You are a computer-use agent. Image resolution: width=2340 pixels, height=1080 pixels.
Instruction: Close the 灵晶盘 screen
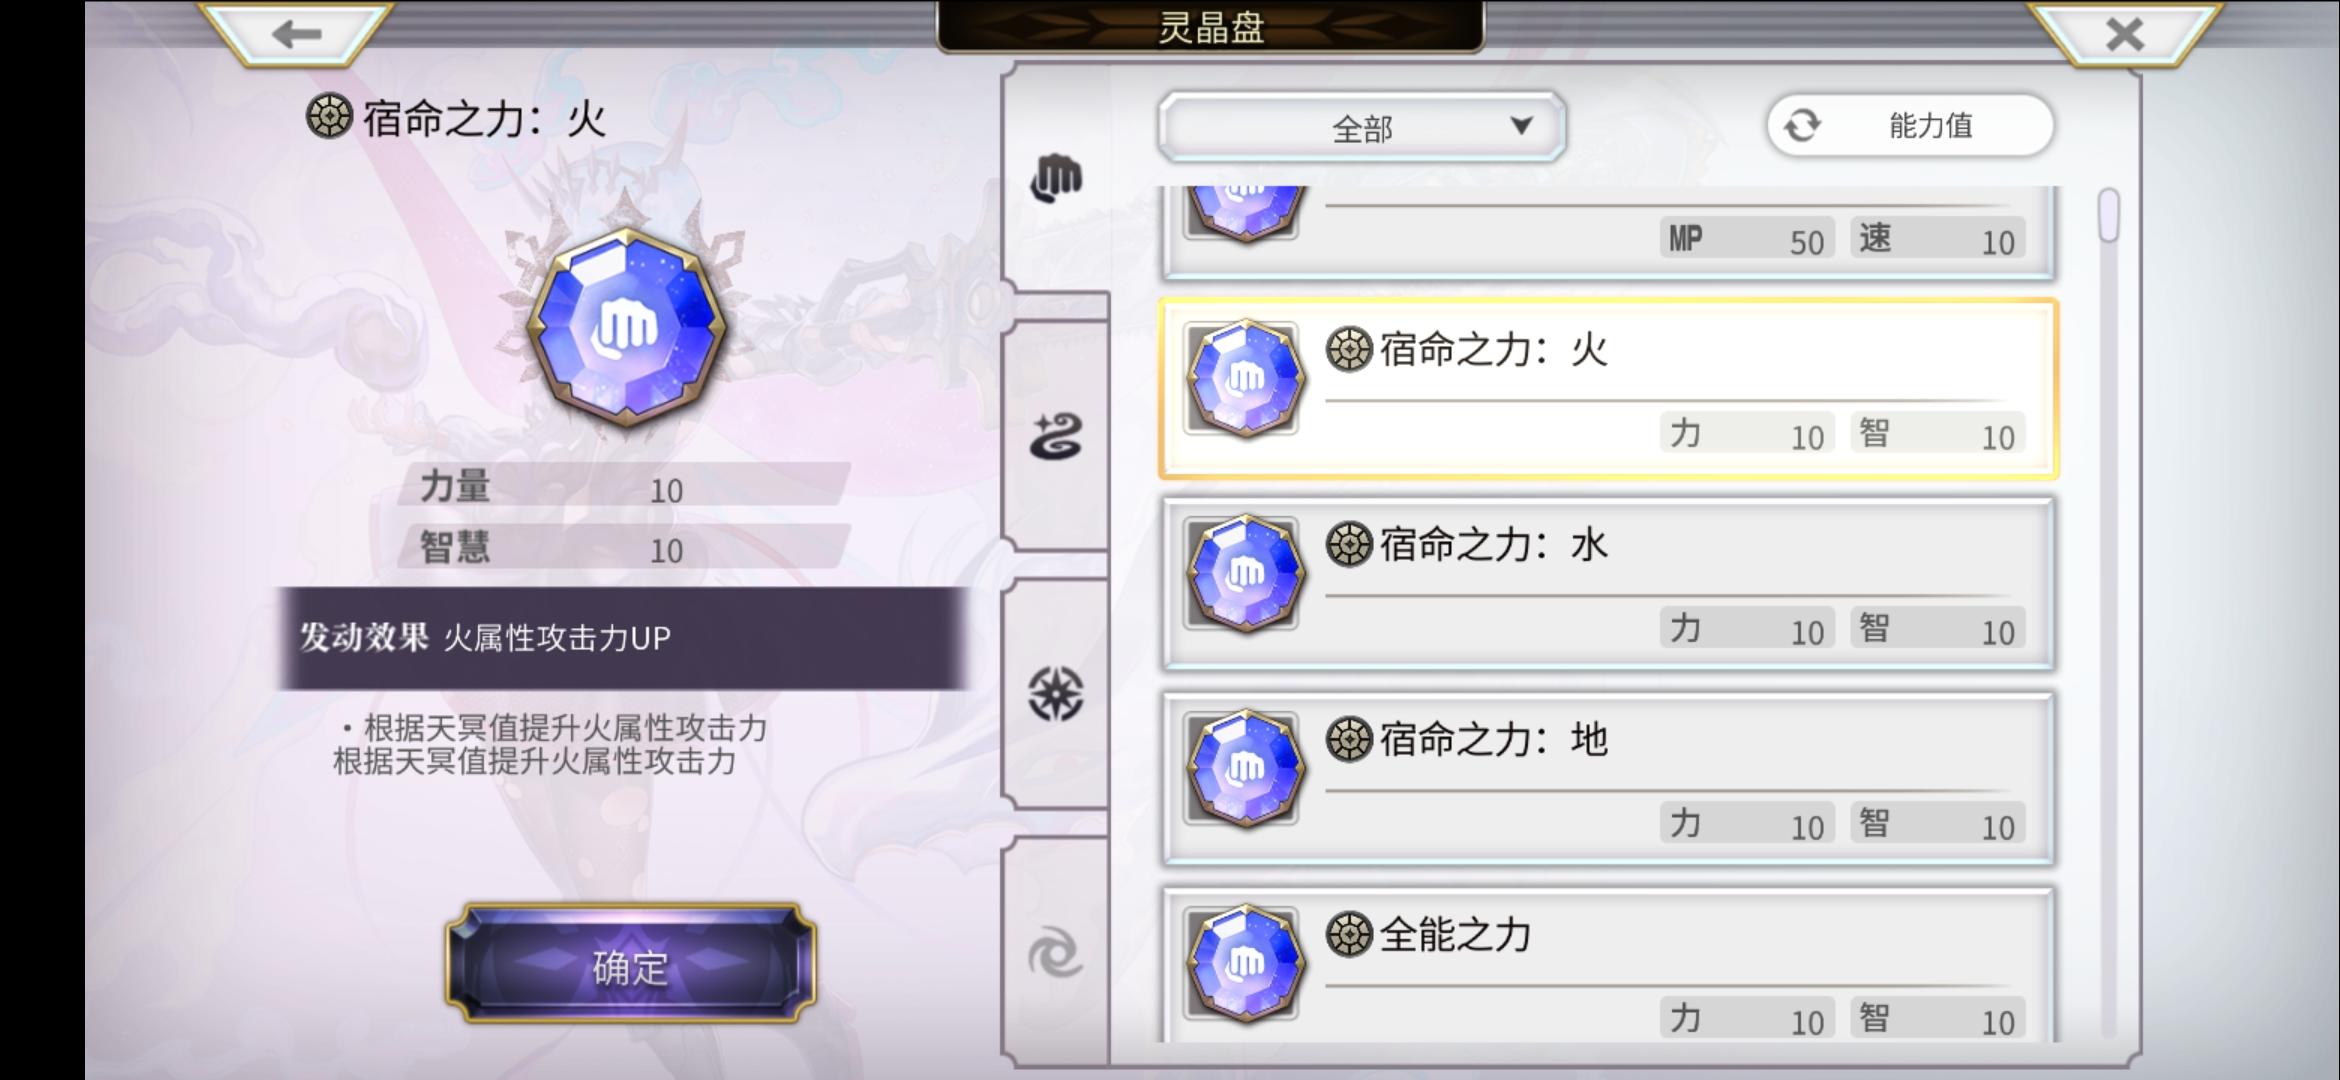(x=2125, y=33)
